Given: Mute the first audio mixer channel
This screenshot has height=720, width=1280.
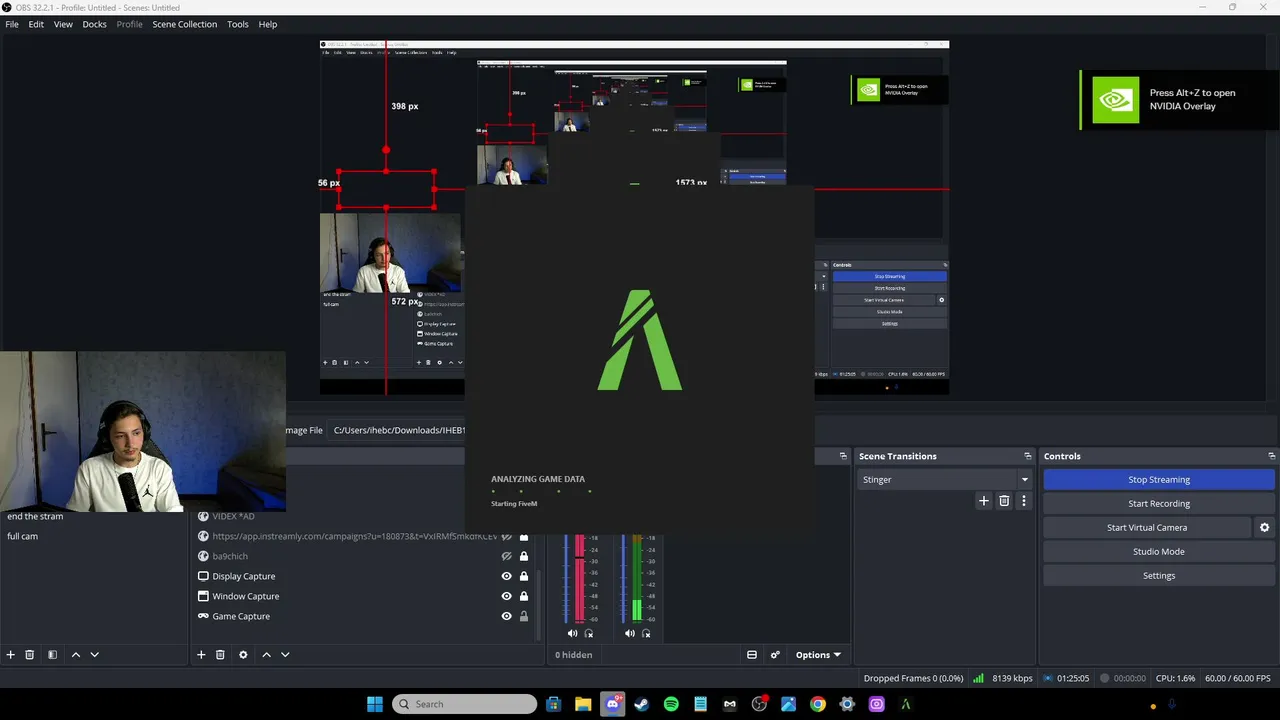Looking at the screenshot, I should pos(572,633).
